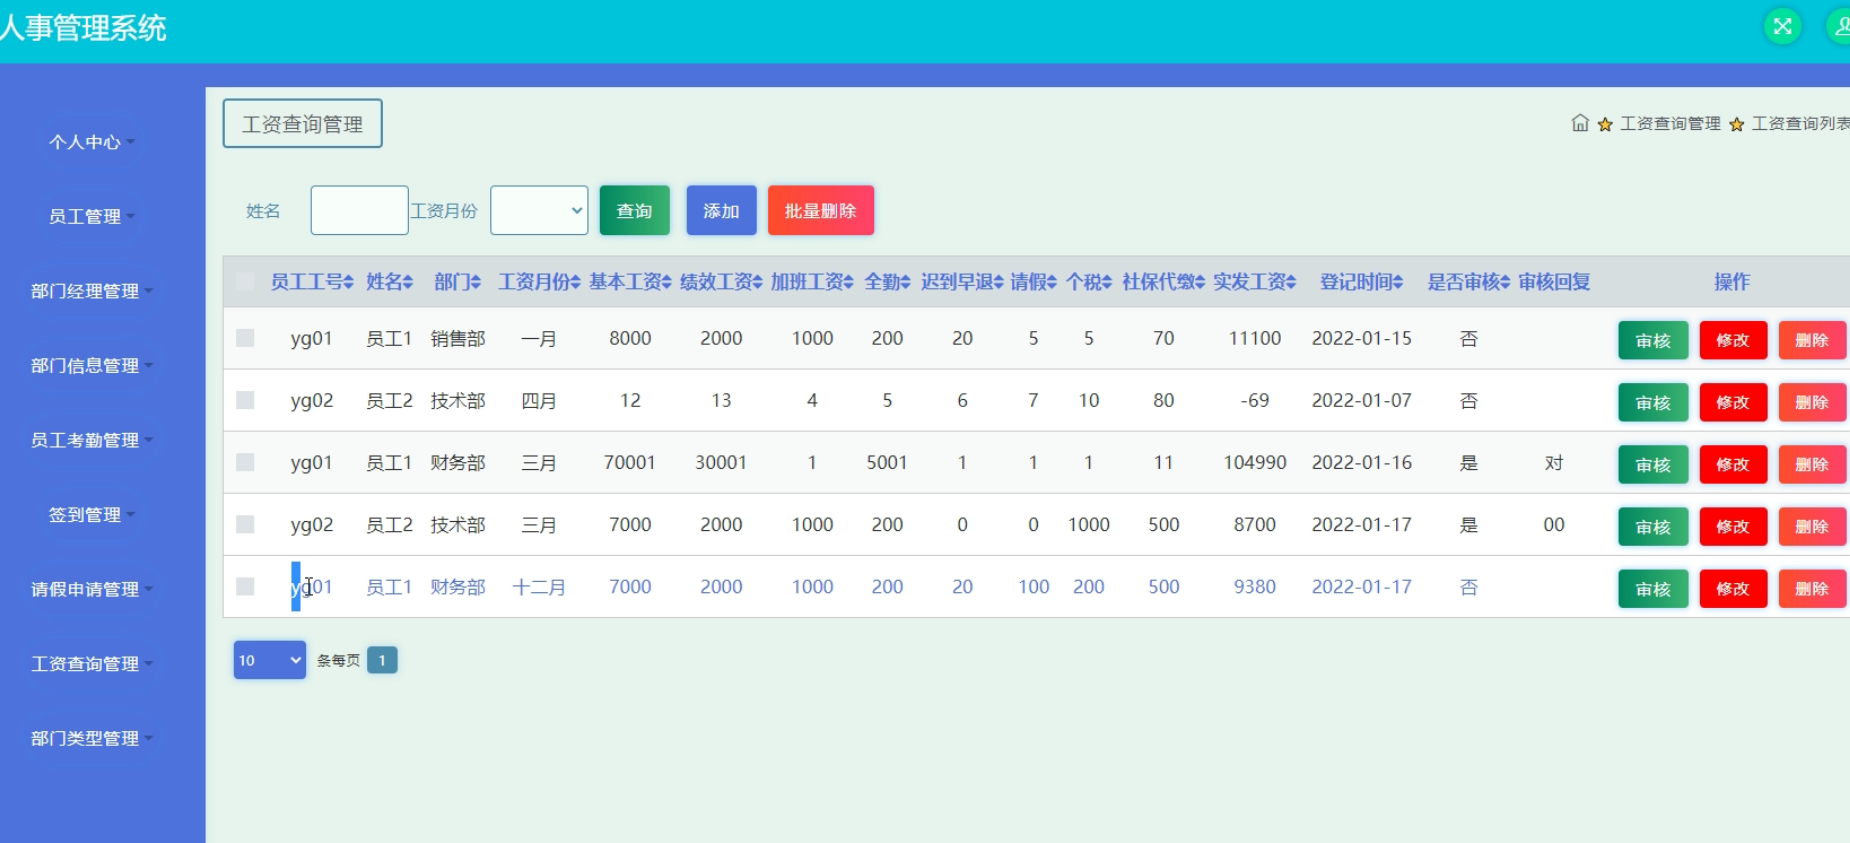
Task: Click 审核 for the yg01 一月 row
Action: point(1653,340)
